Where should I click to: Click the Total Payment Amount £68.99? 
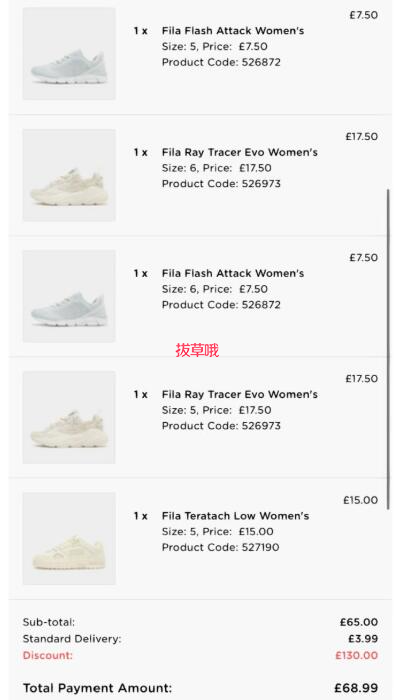pyautogui.click(x=356, y=688)
